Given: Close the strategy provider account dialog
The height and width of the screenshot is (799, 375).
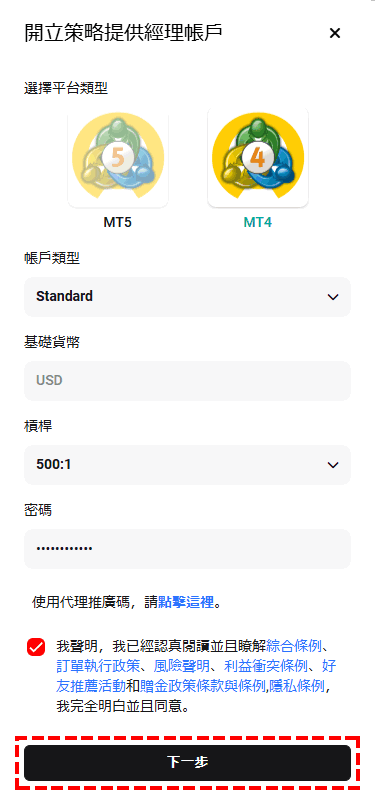Looking at the screenshot, I should click(335, 34).
